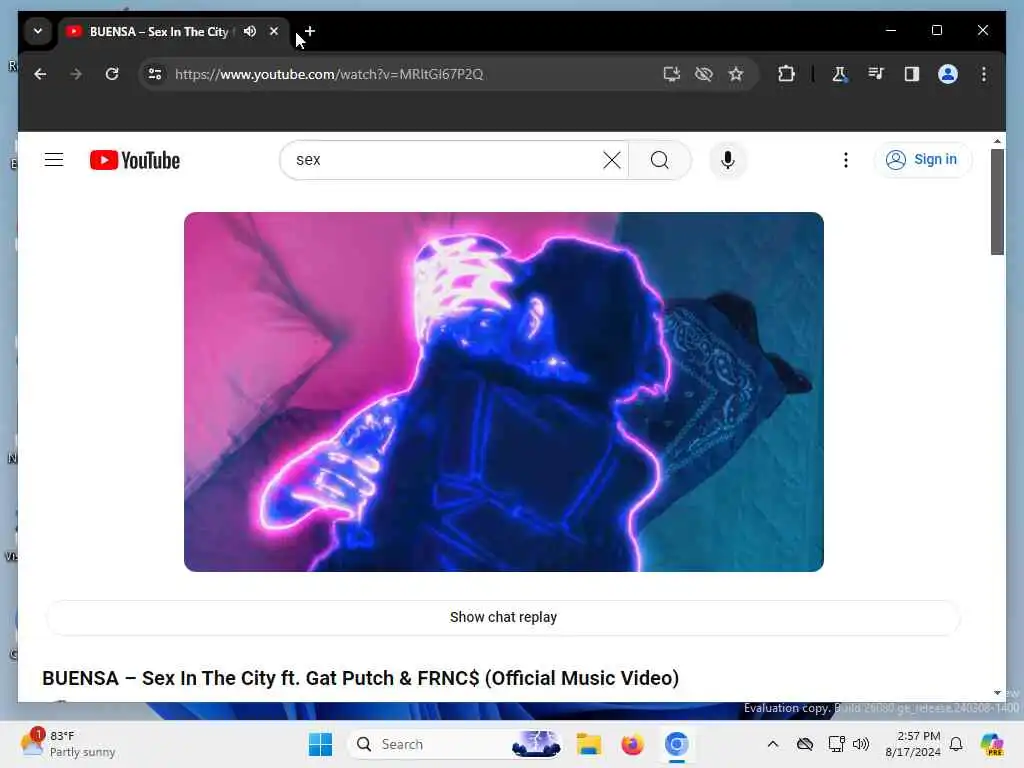Bookmark this page with the star
The image size is (1024, 768).
coord(736,74)
